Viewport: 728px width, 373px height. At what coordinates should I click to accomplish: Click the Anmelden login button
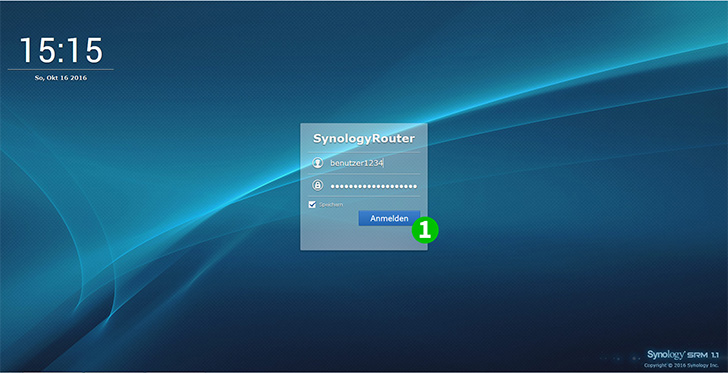pos(389,218)
